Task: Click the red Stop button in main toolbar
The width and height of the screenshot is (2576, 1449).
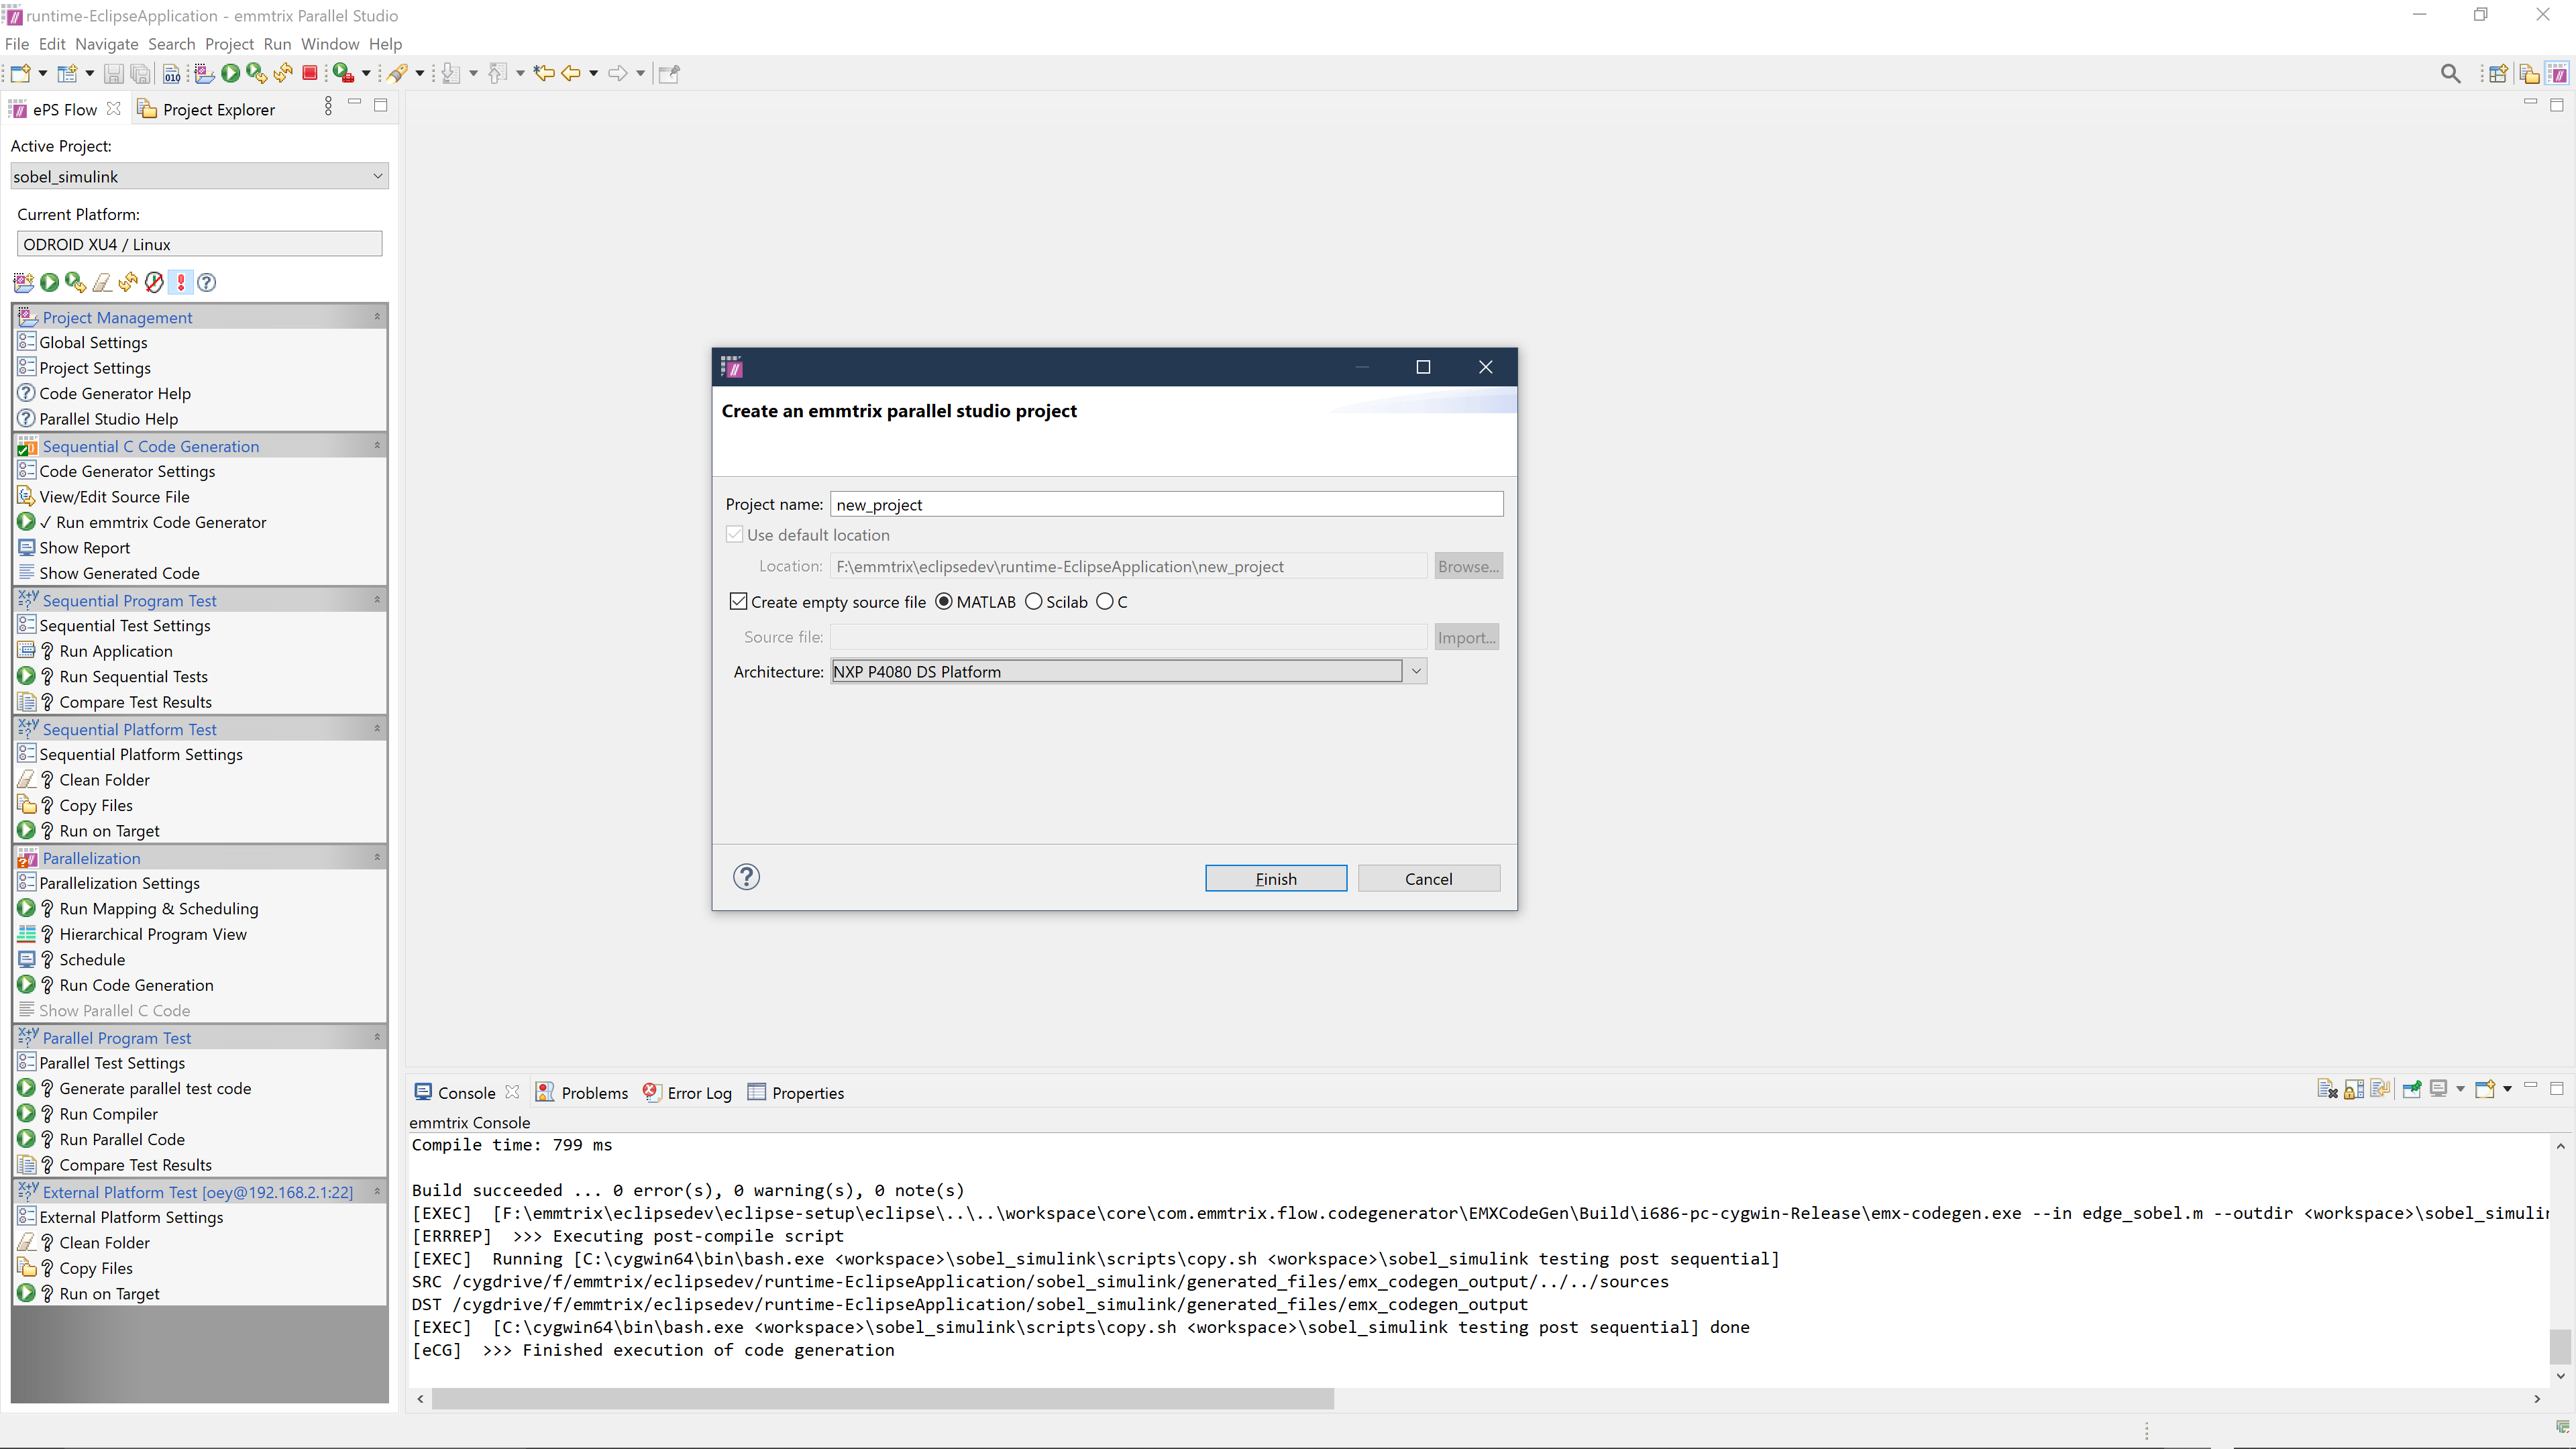Action: click(x=310, y=73)
